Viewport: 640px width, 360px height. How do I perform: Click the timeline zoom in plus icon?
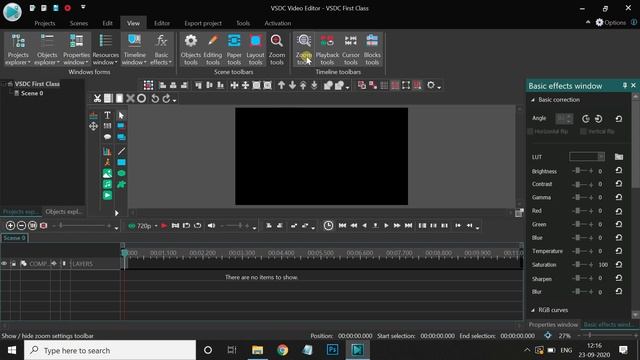click(x=10, y=225)
